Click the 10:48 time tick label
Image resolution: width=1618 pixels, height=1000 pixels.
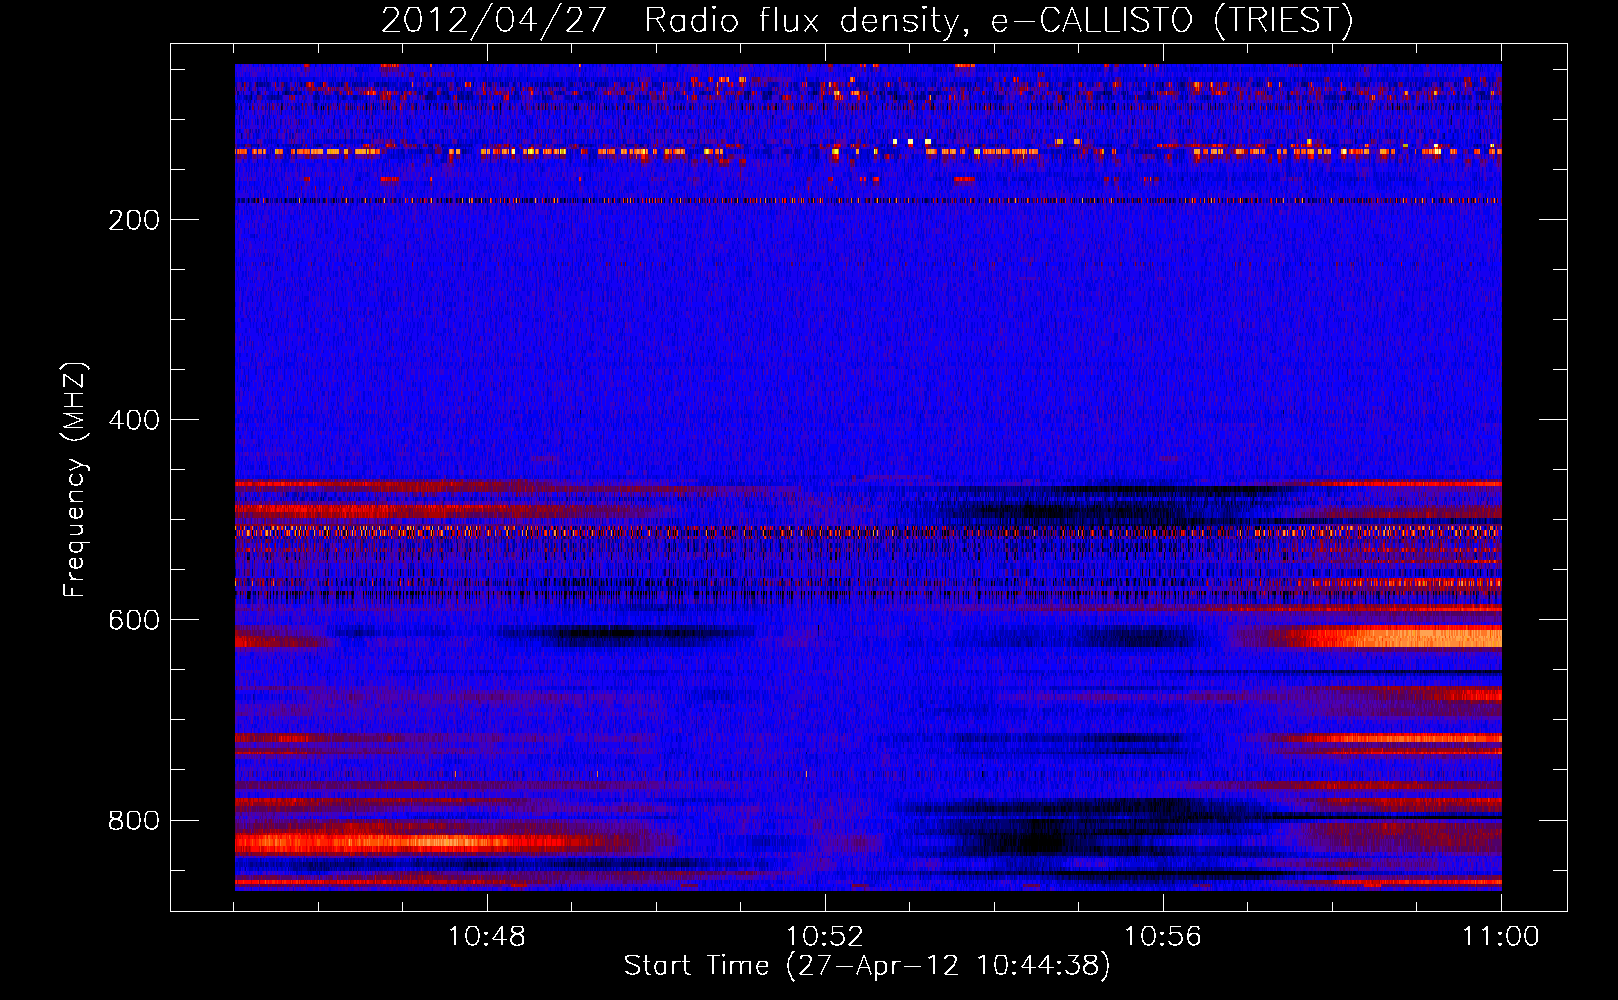(x=487, y=937)
